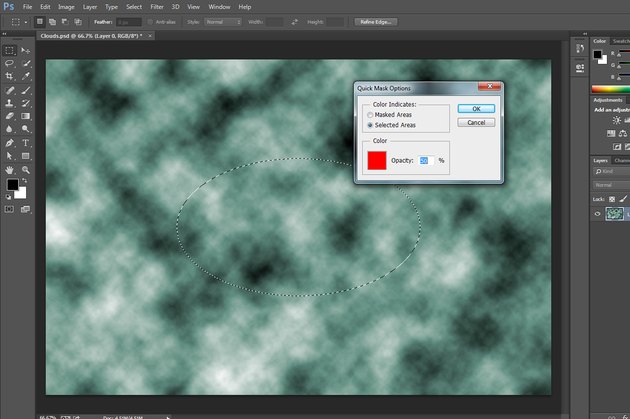Screen dimensions: 630x419
Task: Select the Hand tool
Action: [x=10, y=170]
